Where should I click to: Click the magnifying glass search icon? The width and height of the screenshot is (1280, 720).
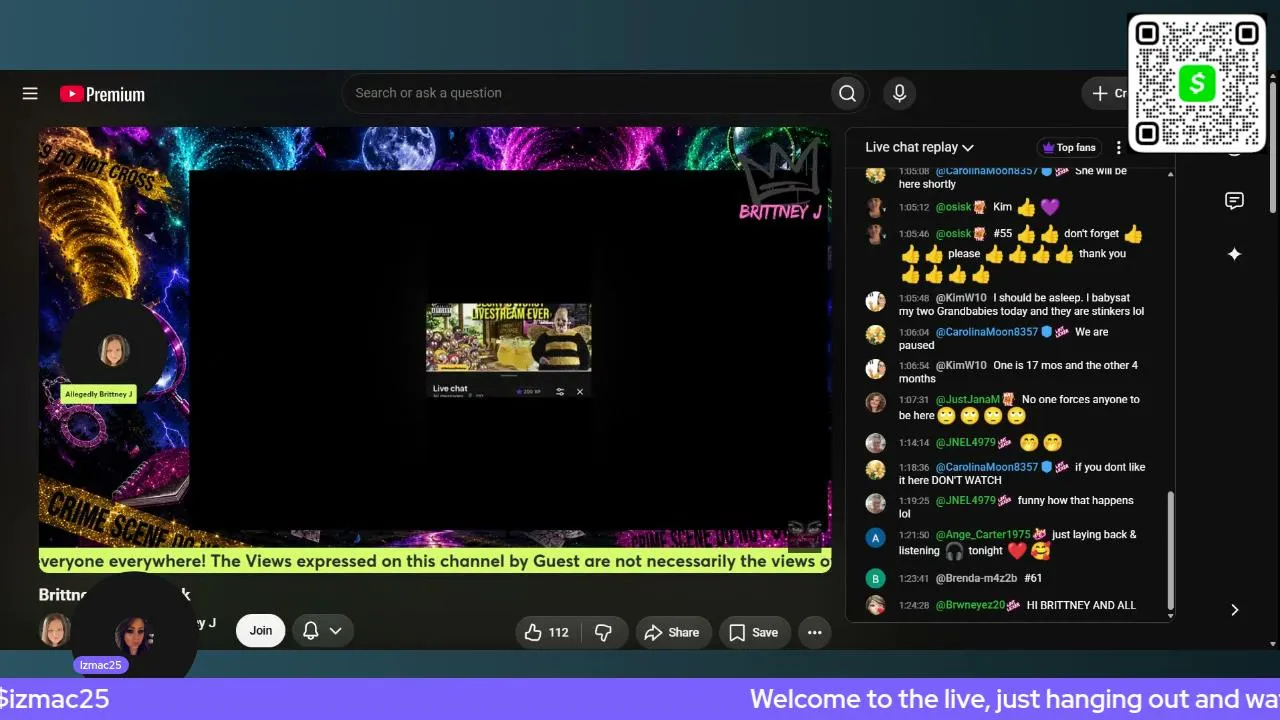847,93
